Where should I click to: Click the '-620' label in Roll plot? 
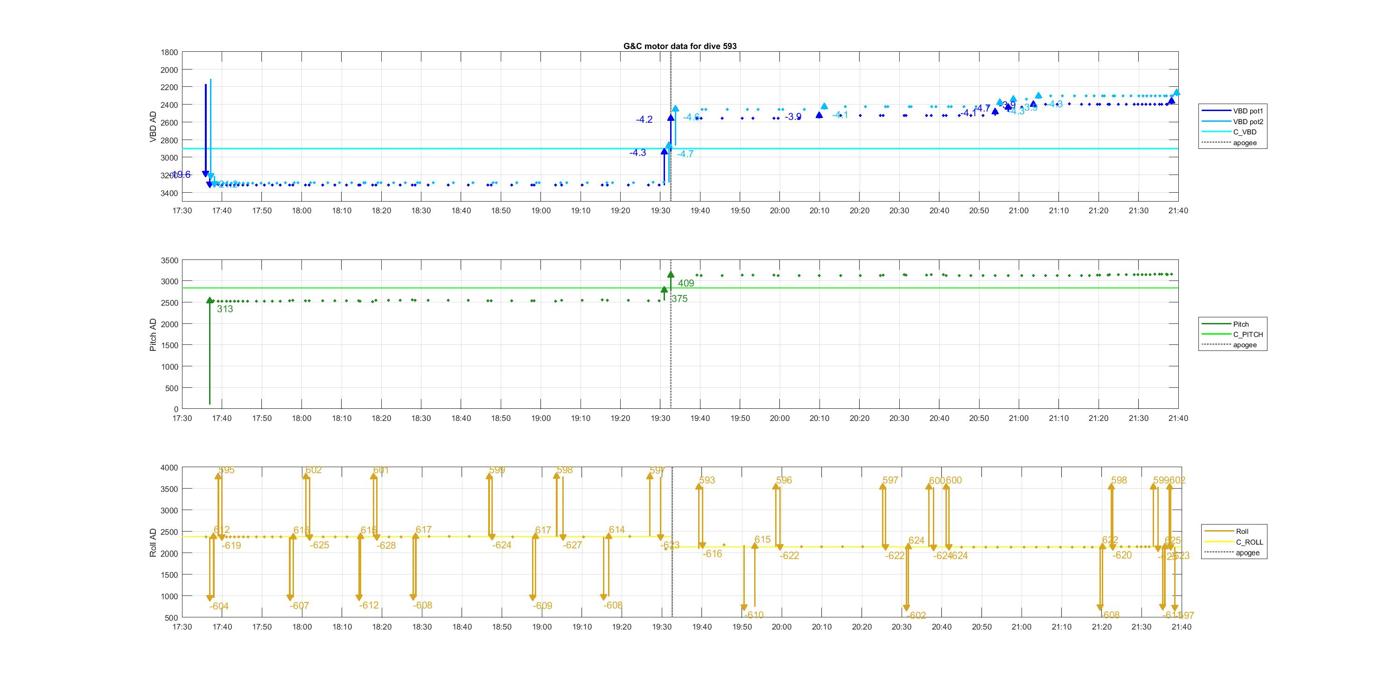(x=1122, y=555)
